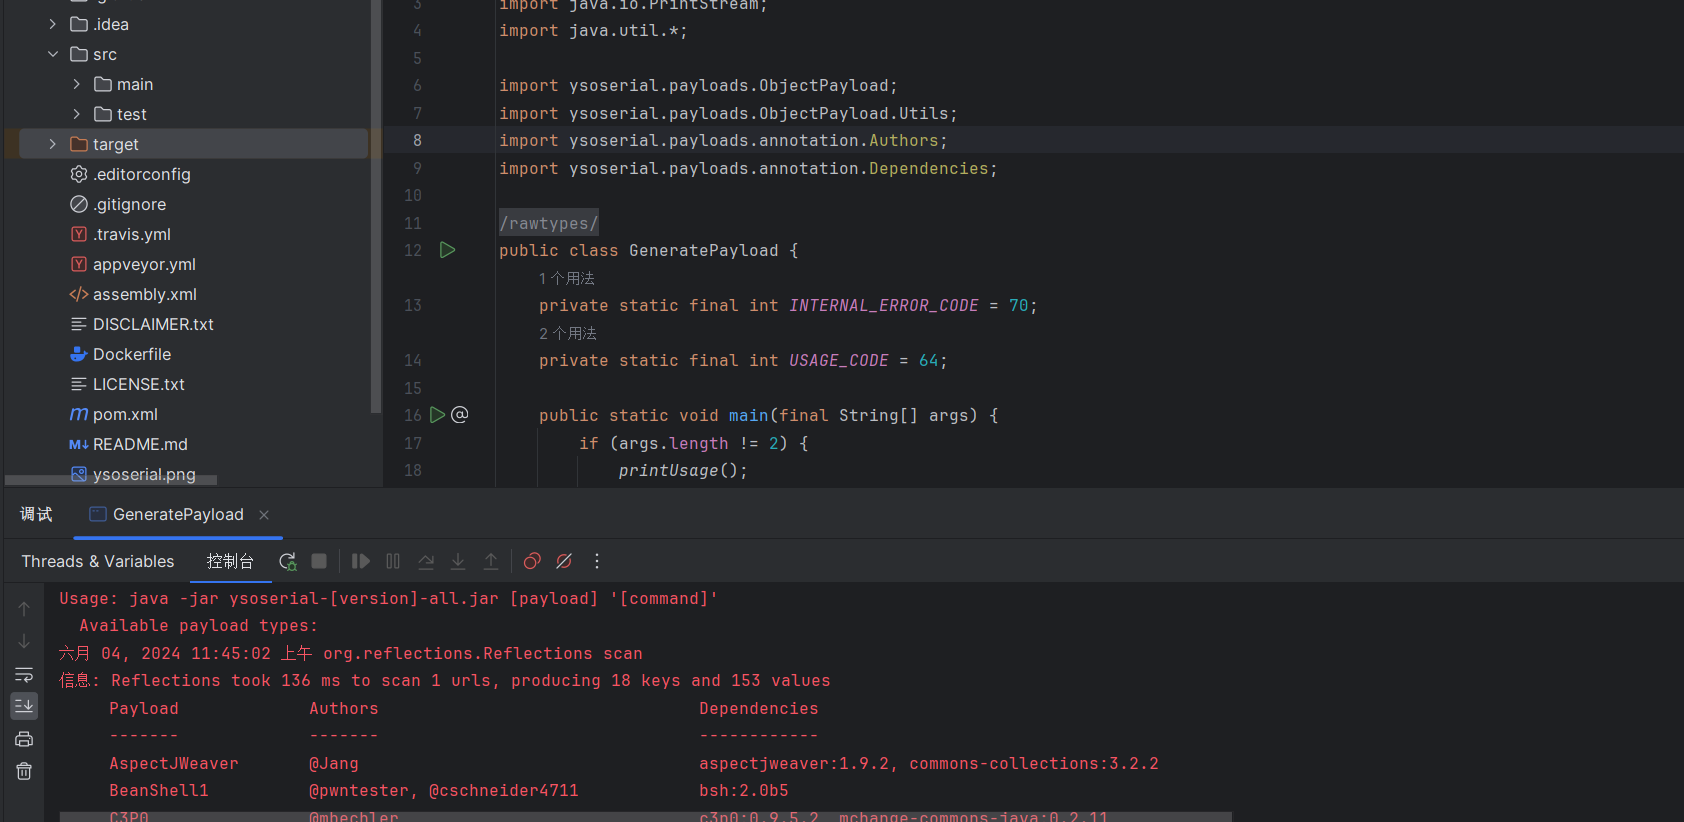This screenshot has height=822, width=1684.
Task: View all breakpoints
Action: (532, 561)
